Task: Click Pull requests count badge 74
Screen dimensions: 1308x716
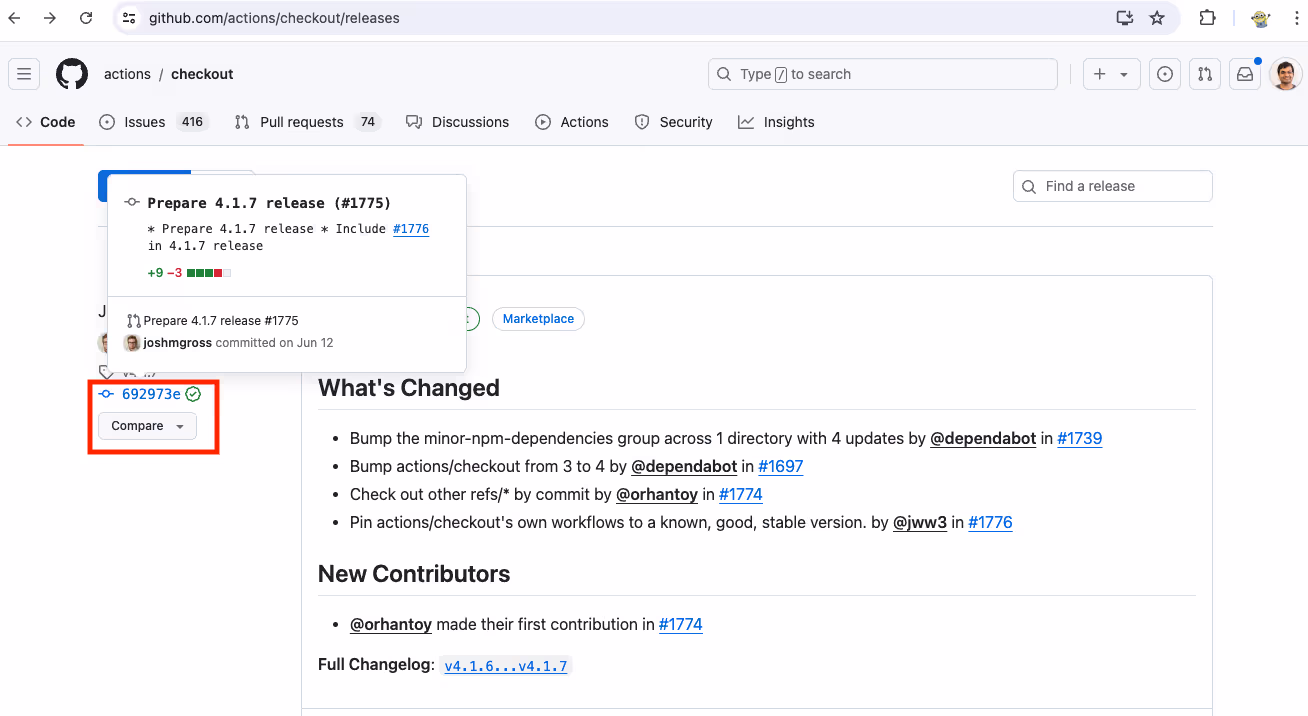Action: click(x=368, y=122)
